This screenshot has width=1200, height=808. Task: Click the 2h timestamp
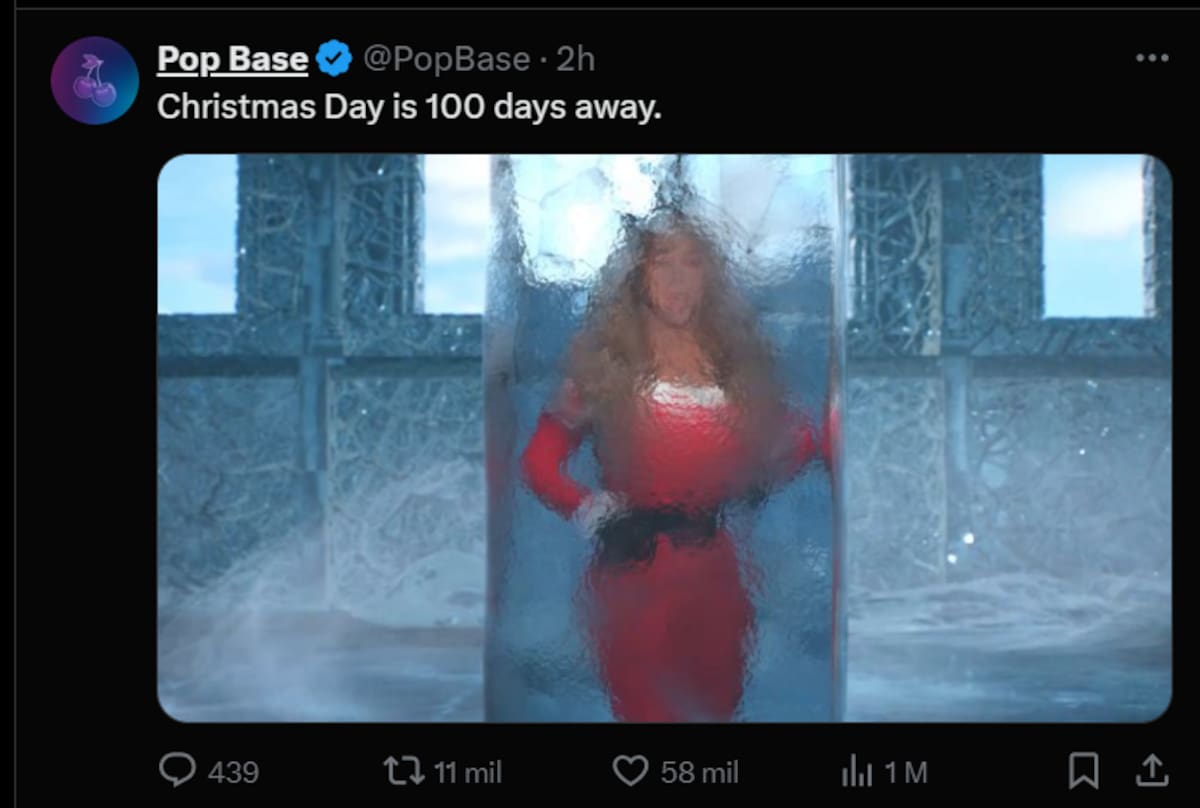576,60
